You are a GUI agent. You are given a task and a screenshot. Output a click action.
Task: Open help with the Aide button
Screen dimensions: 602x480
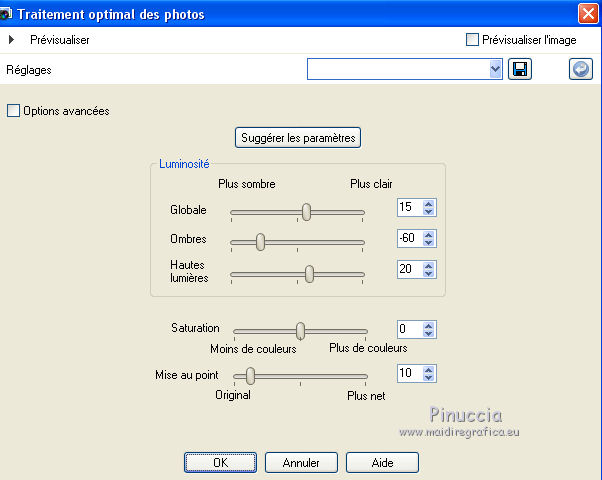pos(382,463)
